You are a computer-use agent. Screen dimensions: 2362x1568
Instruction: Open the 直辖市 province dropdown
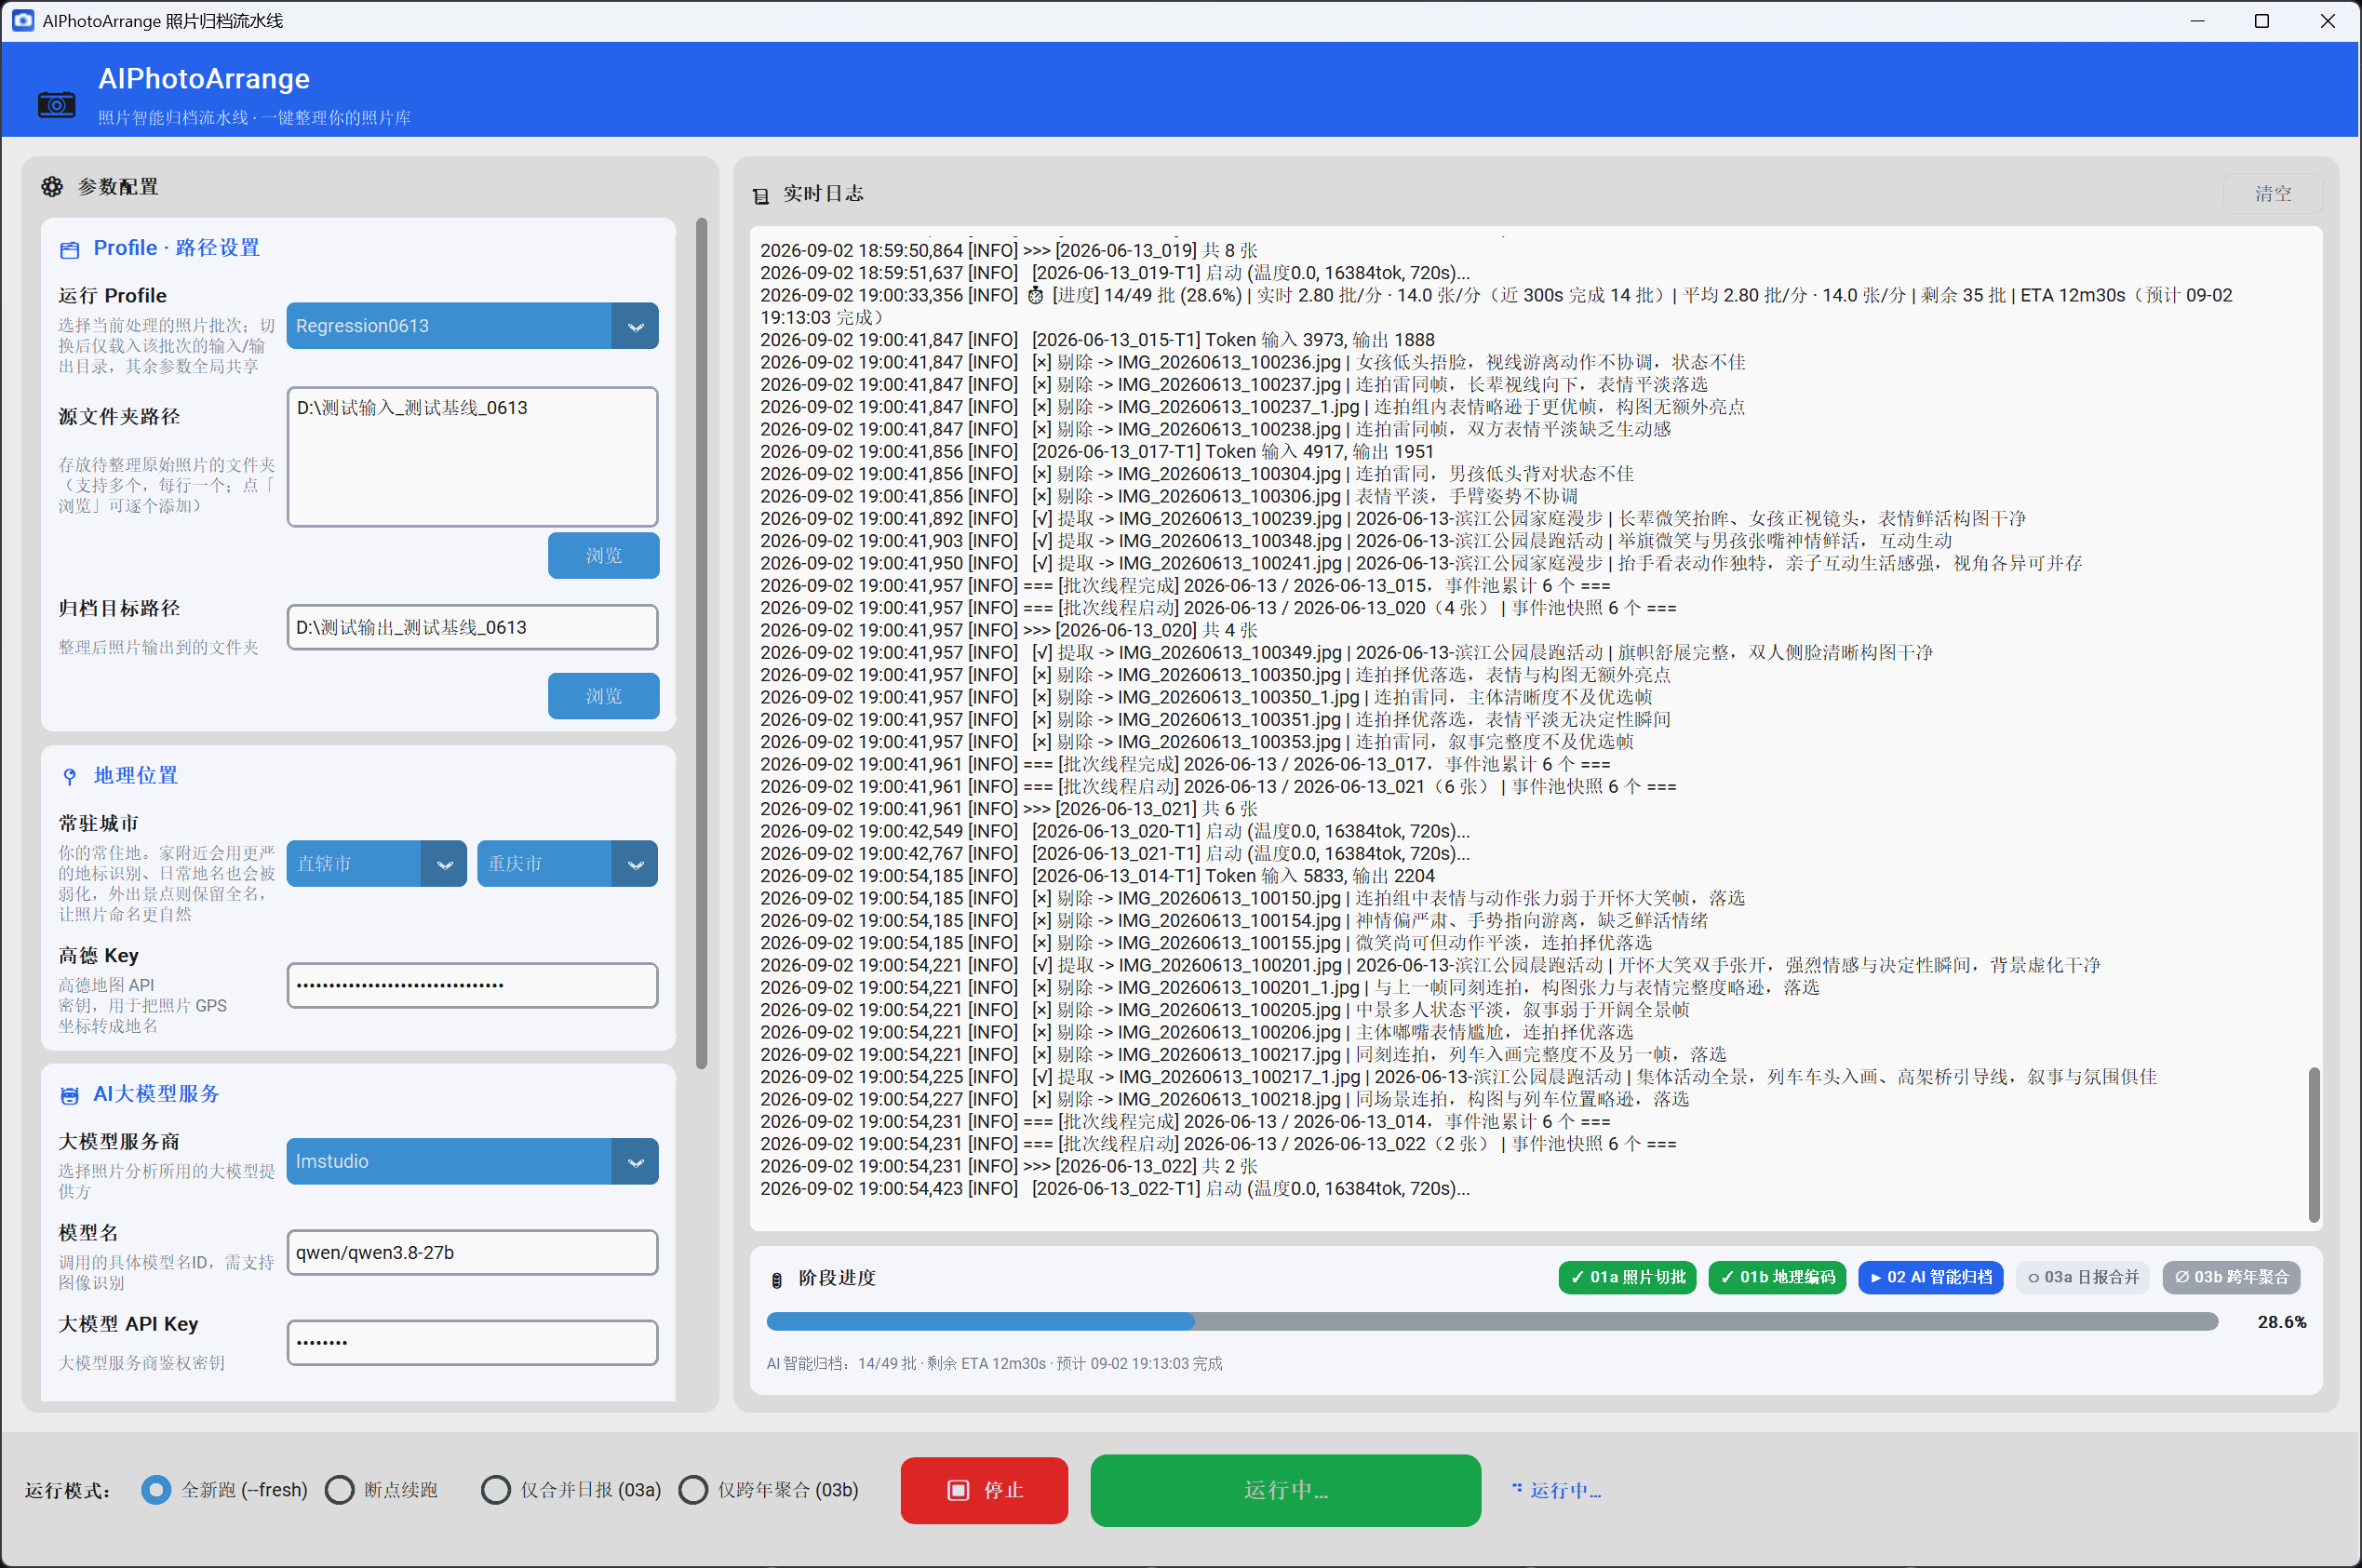[376, 864]
